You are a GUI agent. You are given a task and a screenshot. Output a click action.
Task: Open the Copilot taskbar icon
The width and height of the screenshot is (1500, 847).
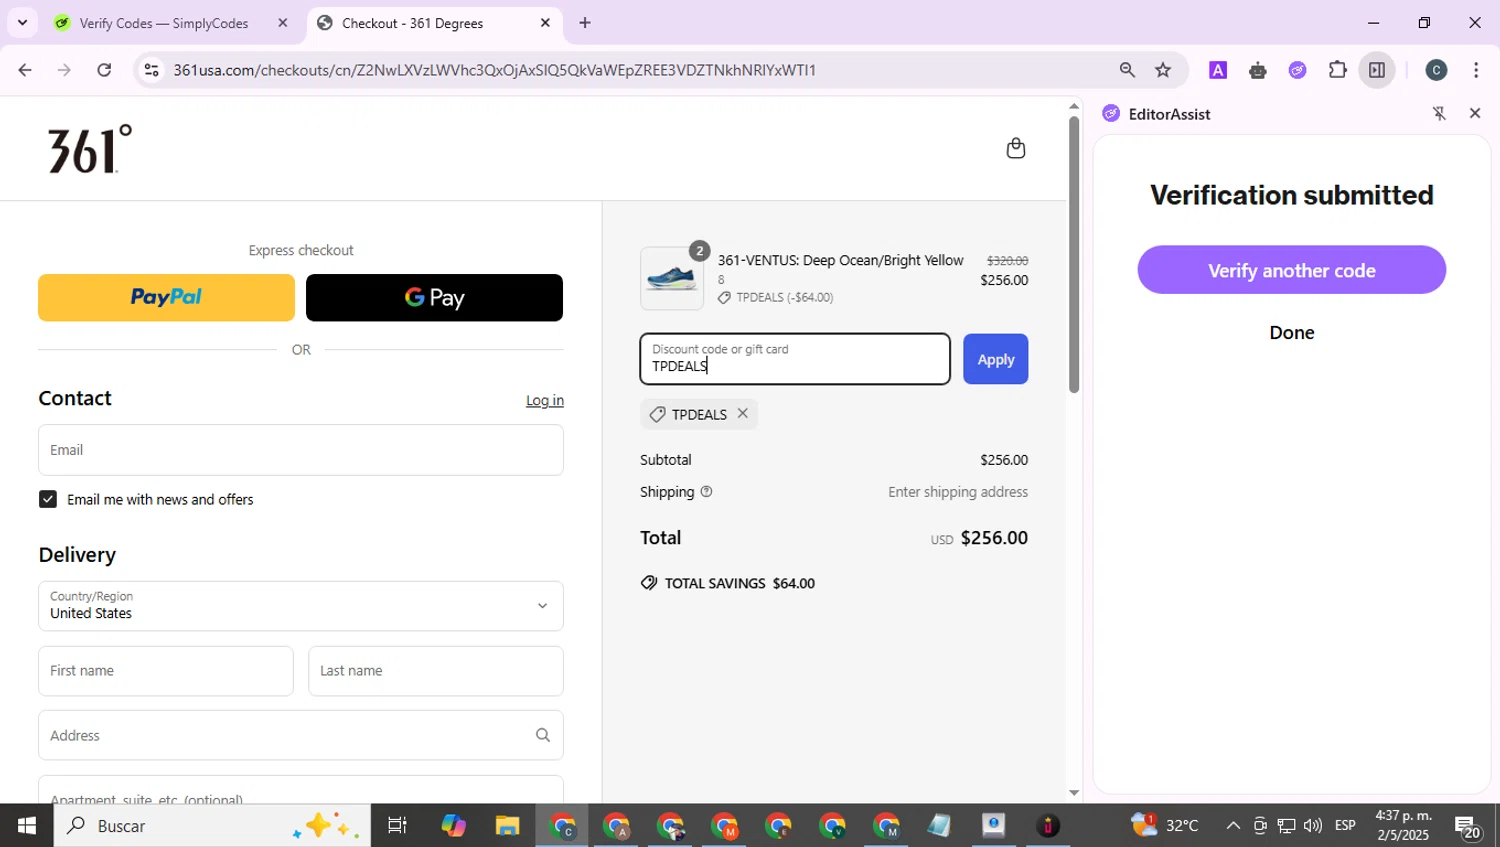(453, 825)
